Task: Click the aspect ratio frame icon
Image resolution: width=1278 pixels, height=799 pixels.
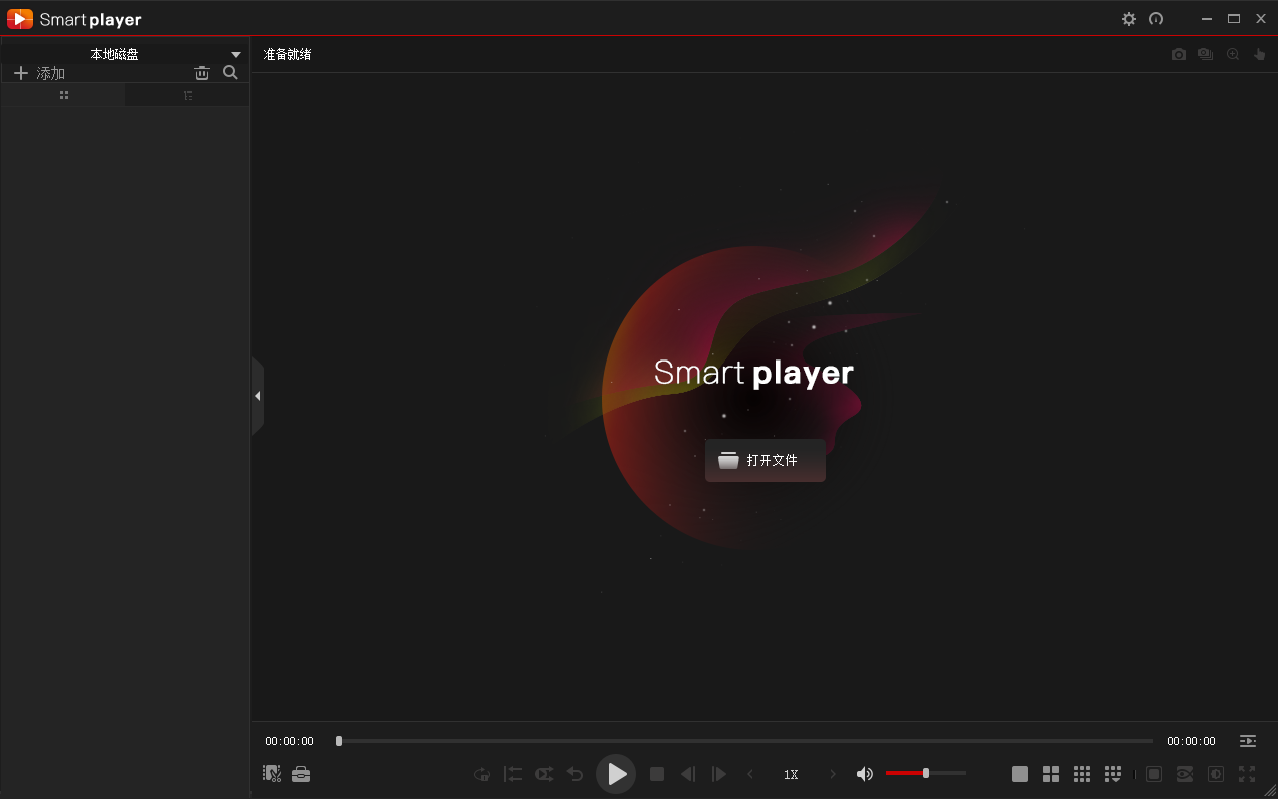Action: click(x=1154, y=774)
